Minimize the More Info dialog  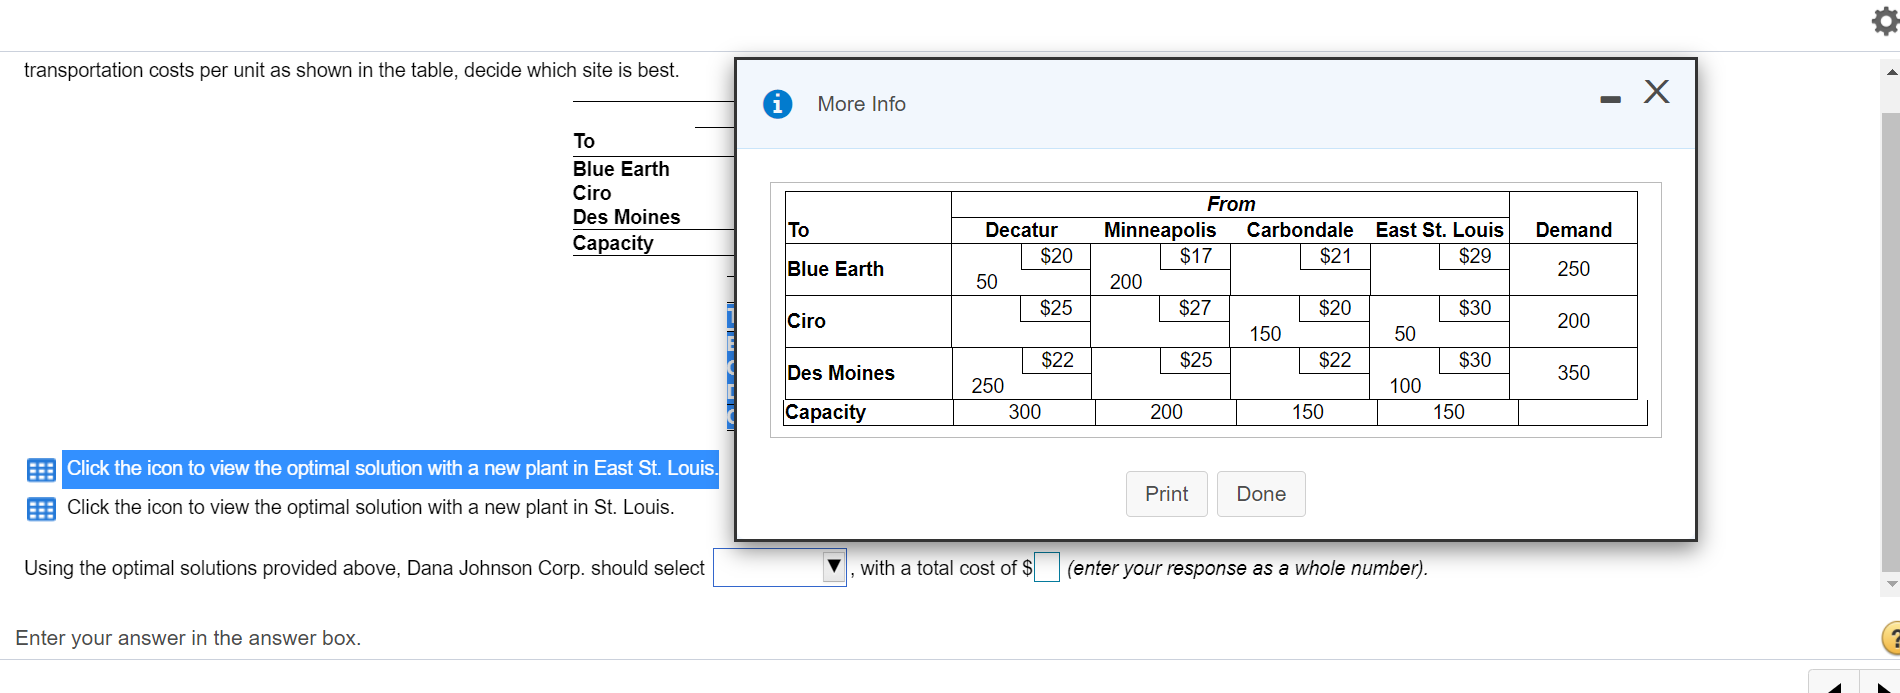pos(1610,99)
